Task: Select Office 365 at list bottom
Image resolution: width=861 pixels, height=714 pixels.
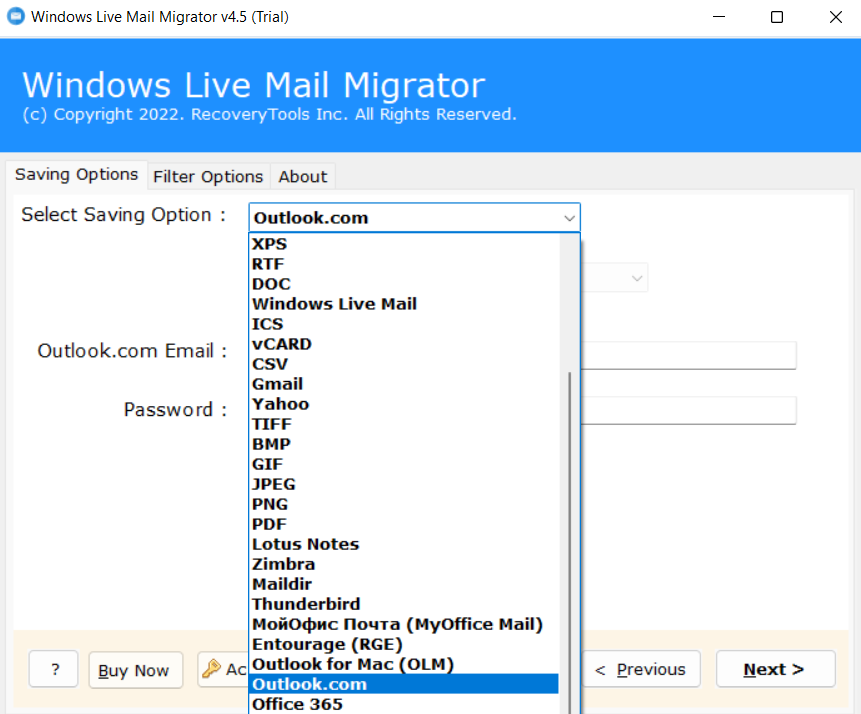Action: click(x=404, y=704)
